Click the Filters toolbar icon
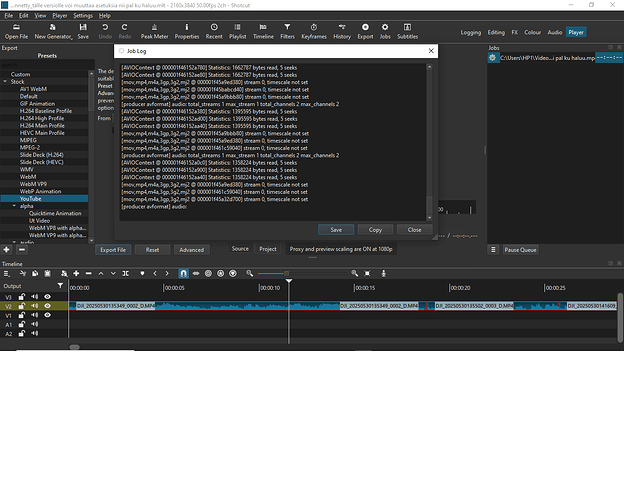 (288, 31)
